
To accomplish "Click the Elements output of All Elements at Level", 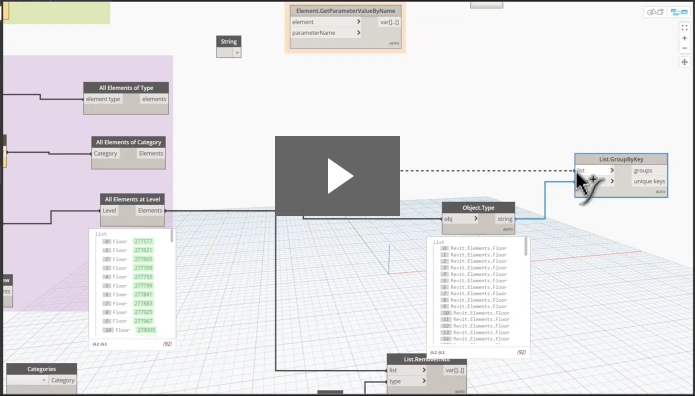I will tap(150, 211).
